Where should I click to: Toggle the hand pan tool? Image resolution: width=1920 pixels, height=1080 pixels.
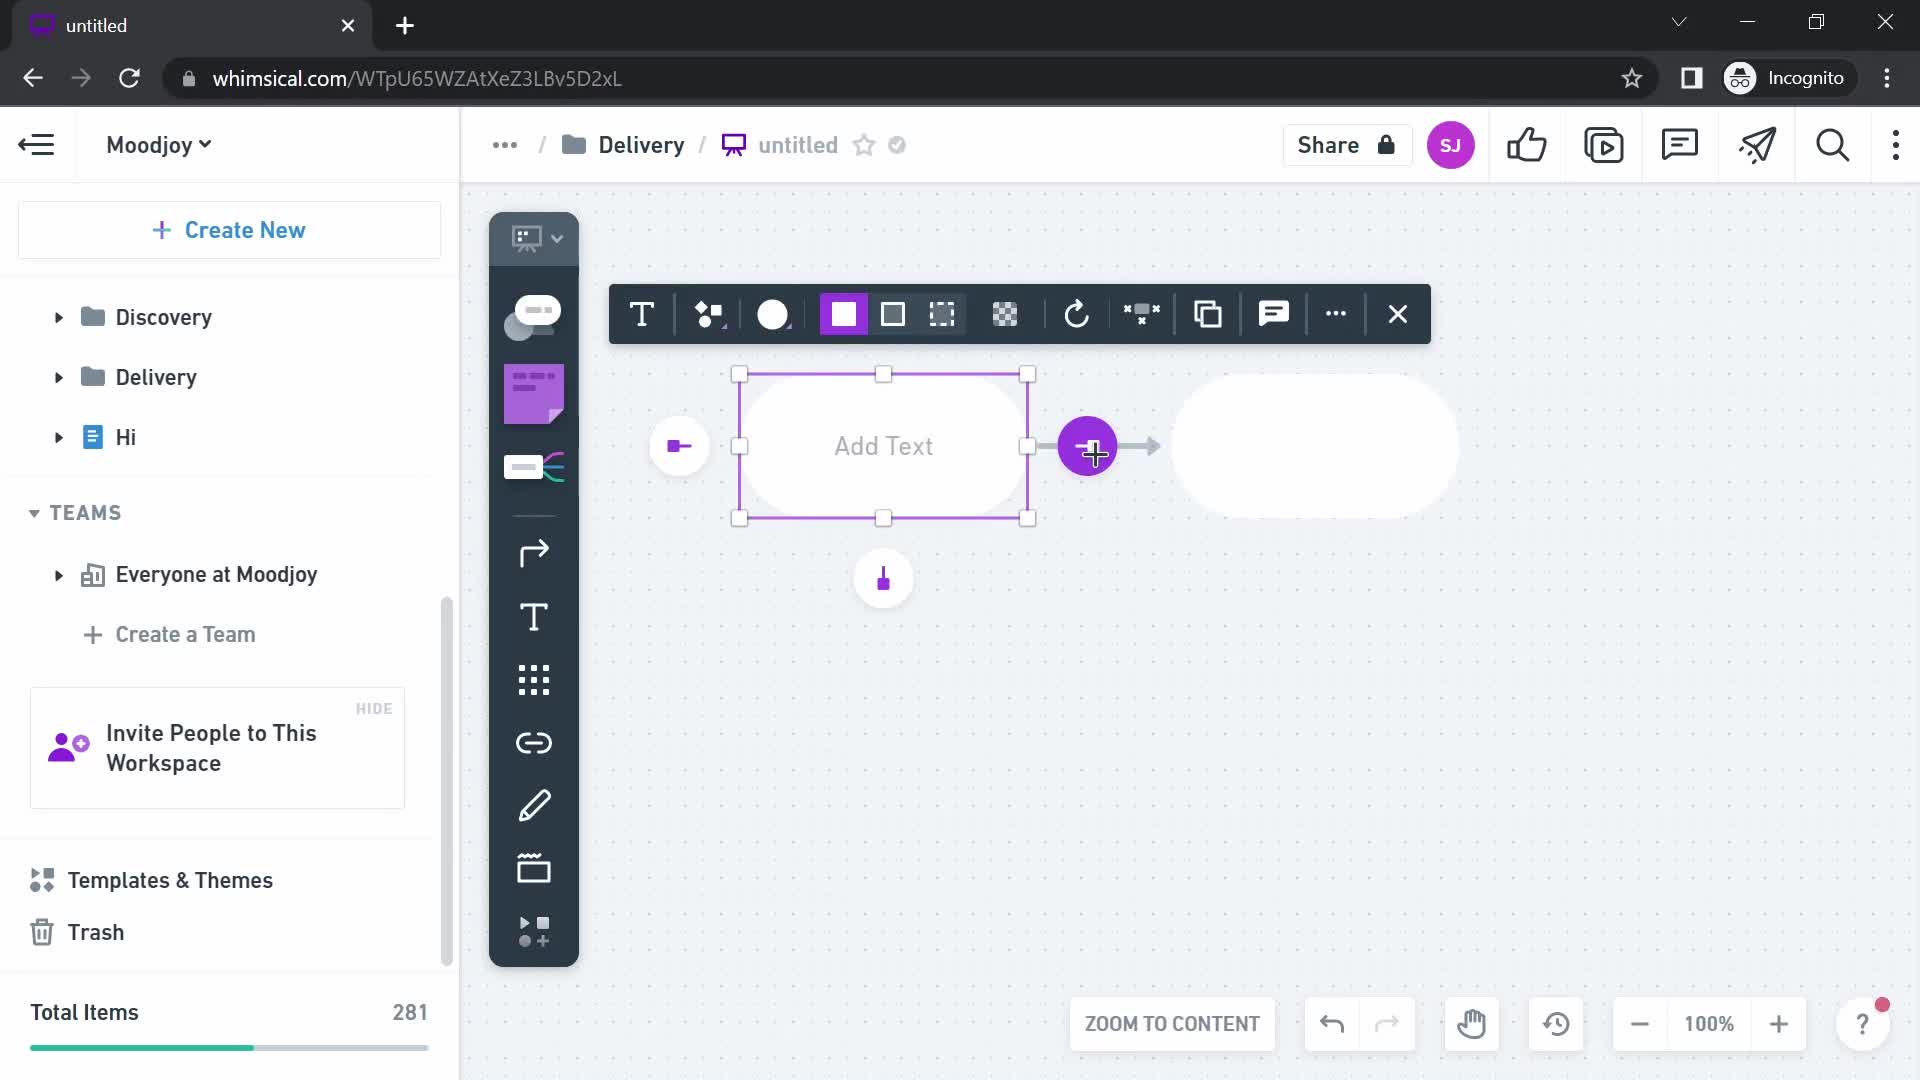(1471, 1024)
